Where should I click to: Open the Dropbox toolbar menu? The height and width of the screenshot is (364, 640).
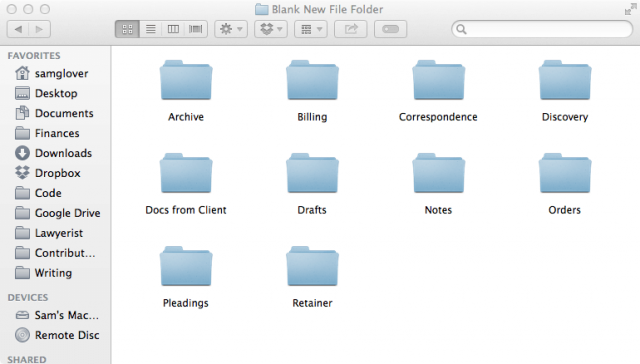[271, 29]
